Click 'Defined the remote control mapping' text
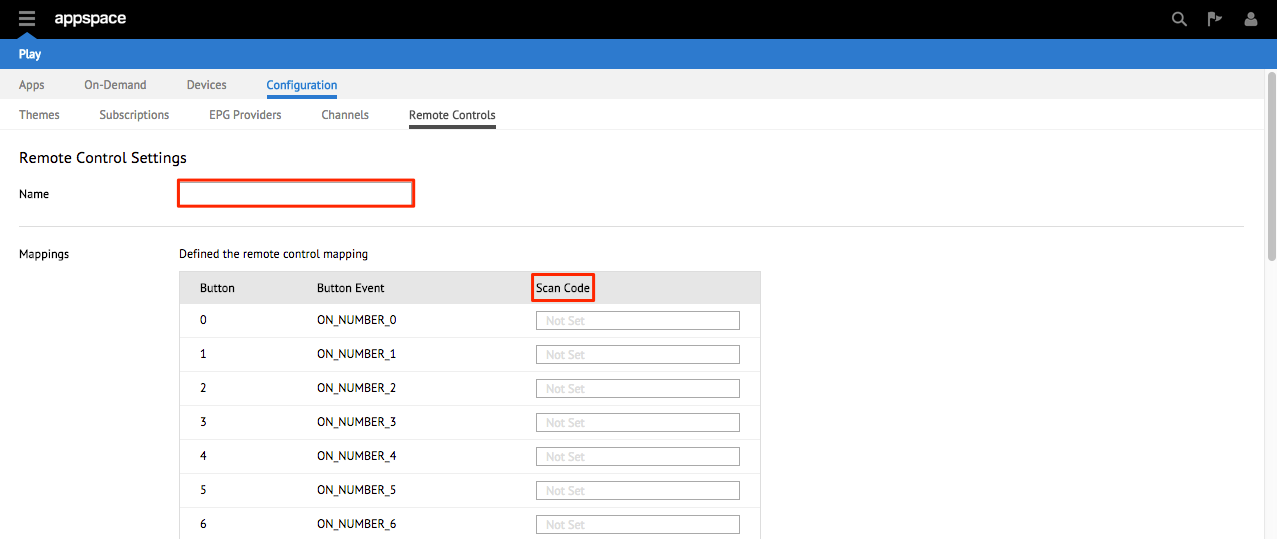This screenshot has height=539, width=1277. click(273, 254)
